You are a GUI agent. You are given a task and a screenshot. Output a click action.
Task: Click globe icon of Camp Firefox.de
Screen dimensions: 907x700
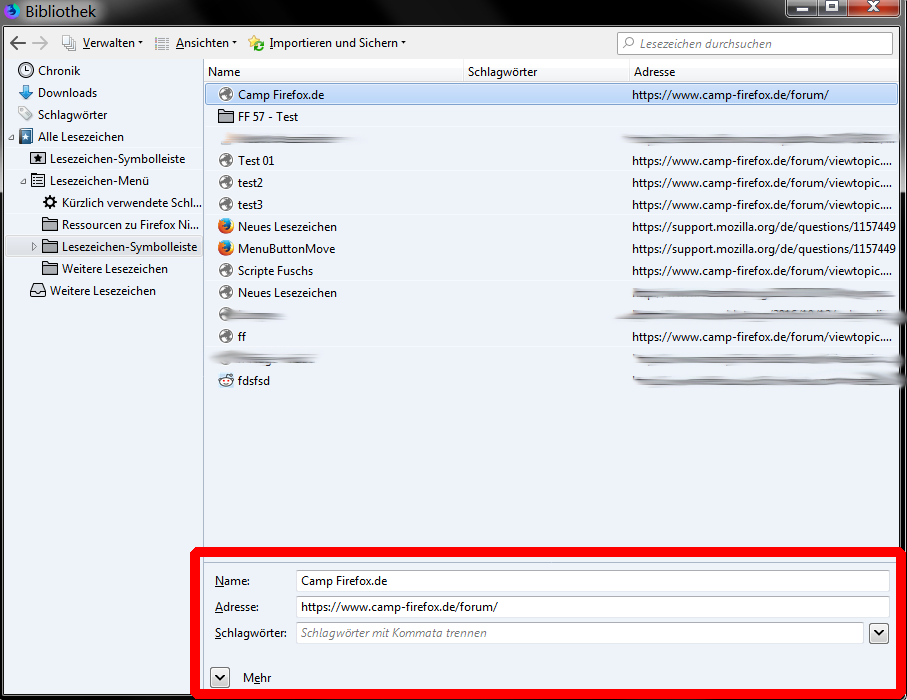tap(226, 94)
